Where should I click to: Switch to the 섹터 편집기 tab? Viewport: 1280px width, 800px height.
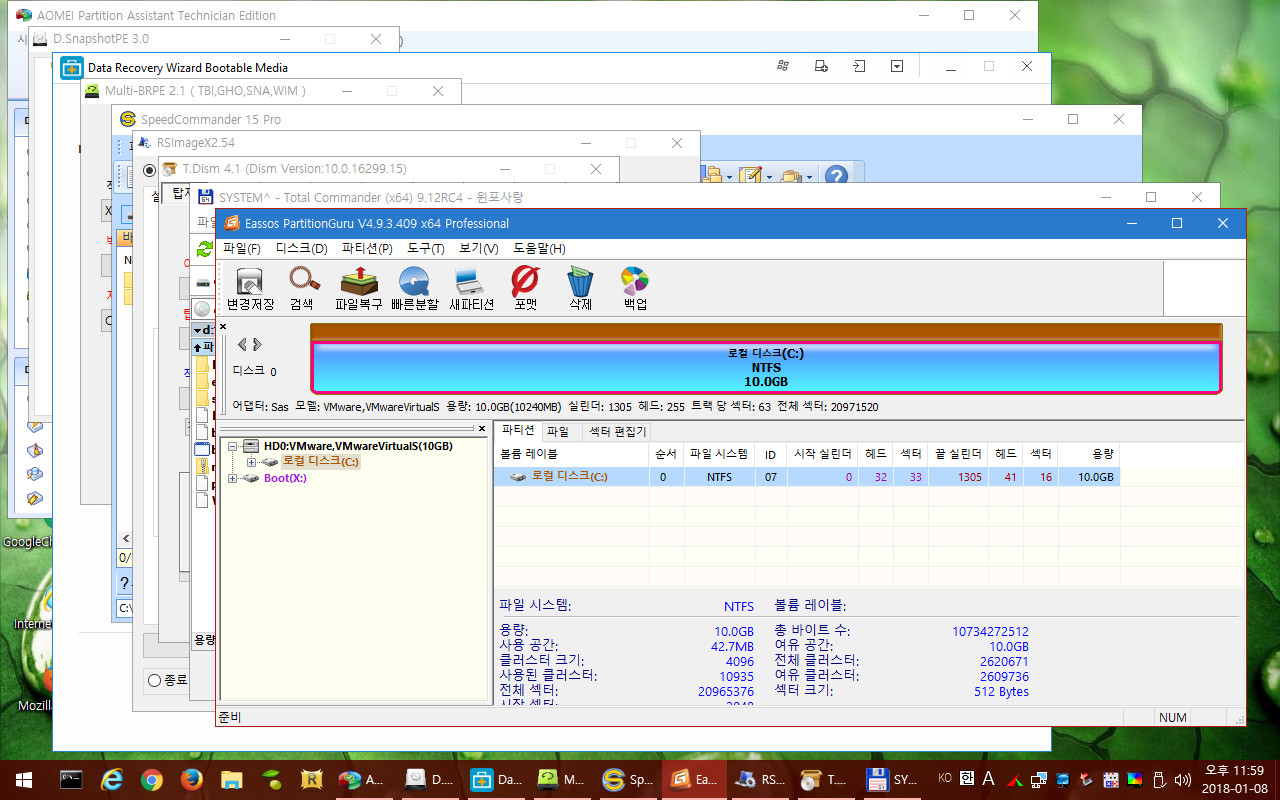[x=617, y=432]
